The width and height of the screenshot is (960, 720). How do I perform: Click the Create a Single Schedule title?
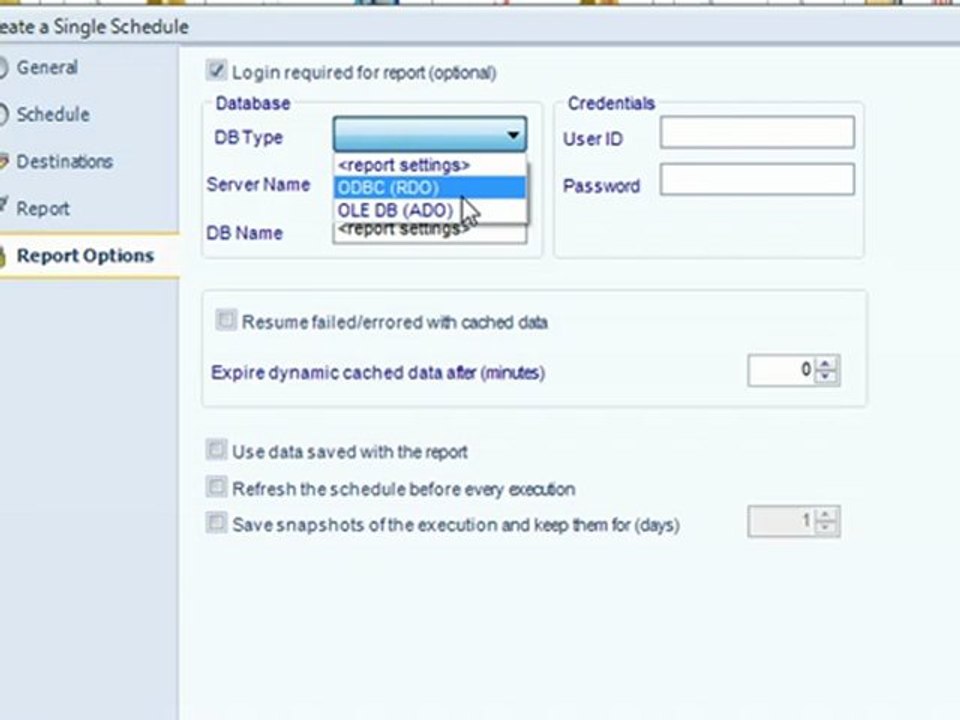[94, 27]
